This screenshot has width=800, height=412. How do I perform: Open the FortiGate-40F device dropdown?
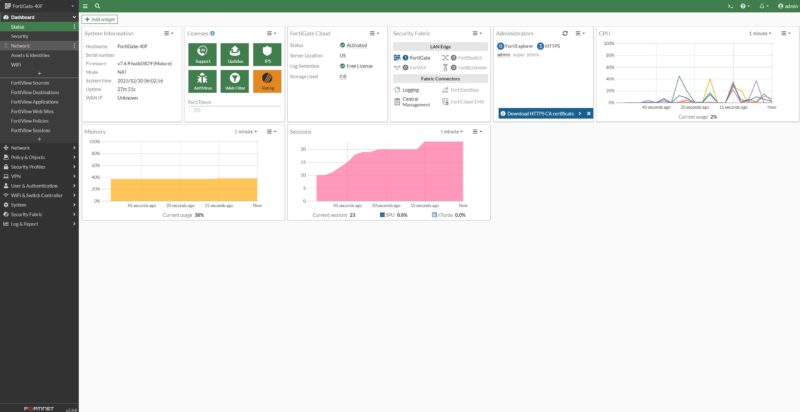tap(39, 6)
